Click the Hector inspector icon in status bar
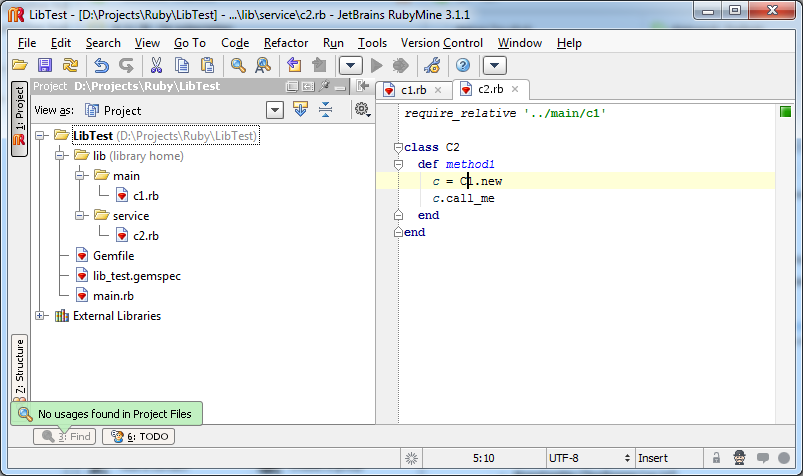This screenshot has height=476, width=803. point(739,458)
